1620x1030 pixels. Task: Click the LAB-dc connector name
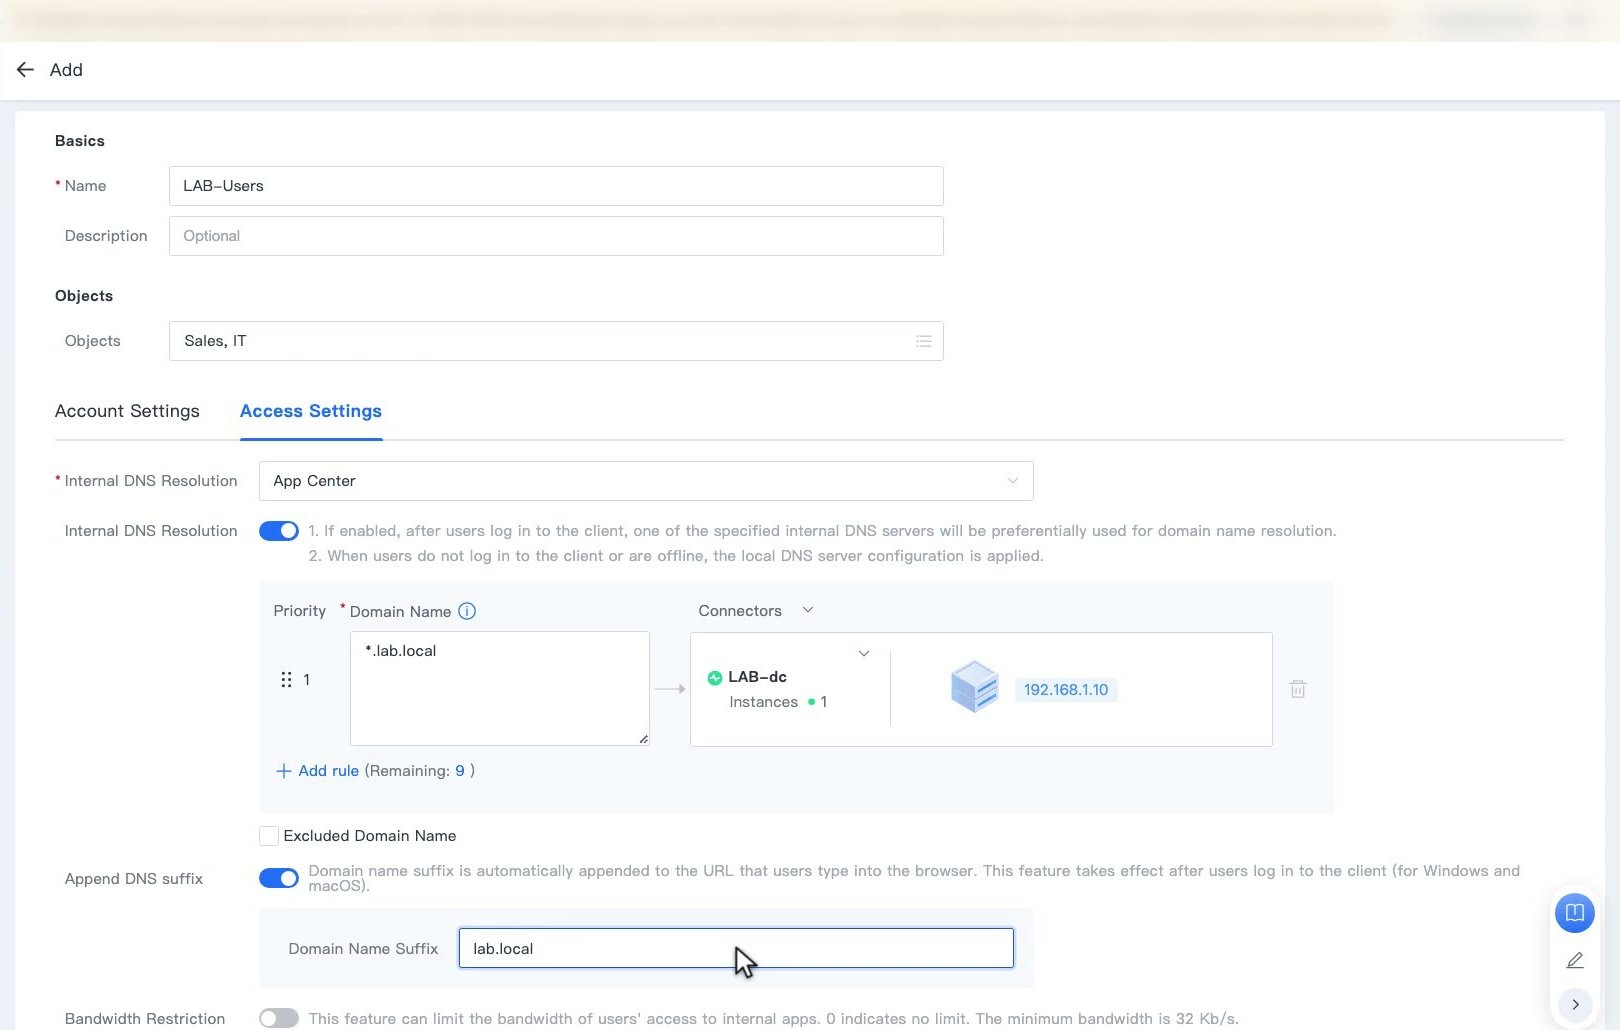pos(757,677)
